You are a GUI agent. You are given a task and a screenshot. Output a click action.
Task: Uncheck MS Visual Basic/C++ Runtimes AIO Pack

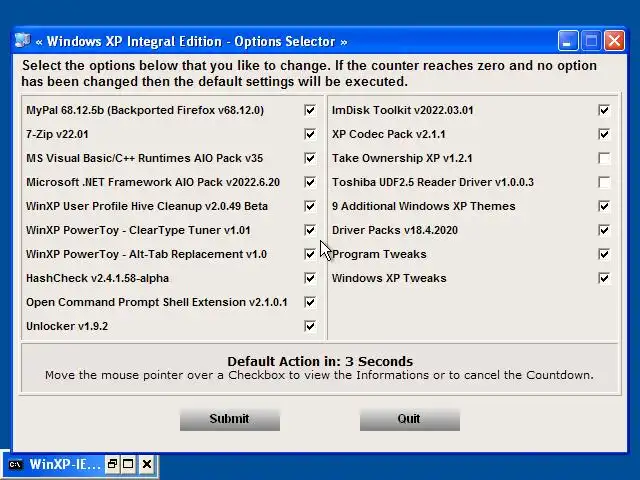tap(310, 158)
